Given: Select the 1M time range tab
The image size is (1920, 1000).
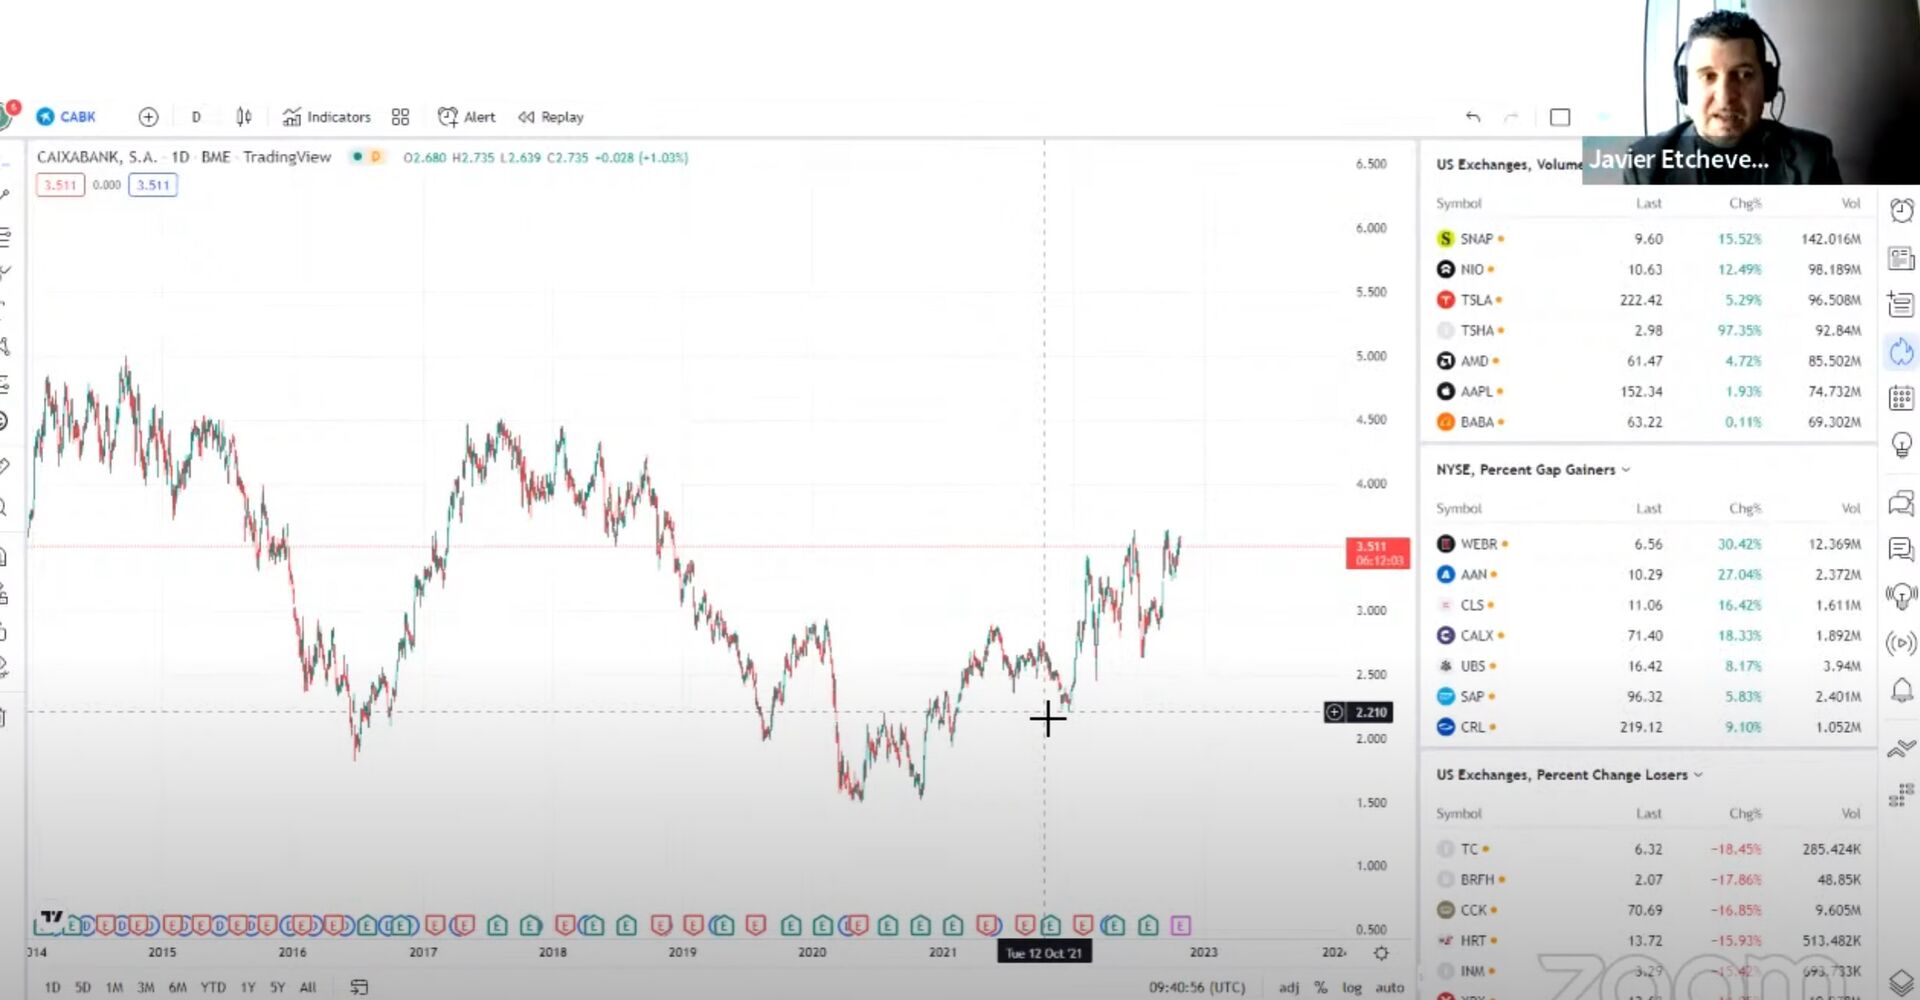Looking at the screenshot, I should pyautogui.click(x=114, y=987).
